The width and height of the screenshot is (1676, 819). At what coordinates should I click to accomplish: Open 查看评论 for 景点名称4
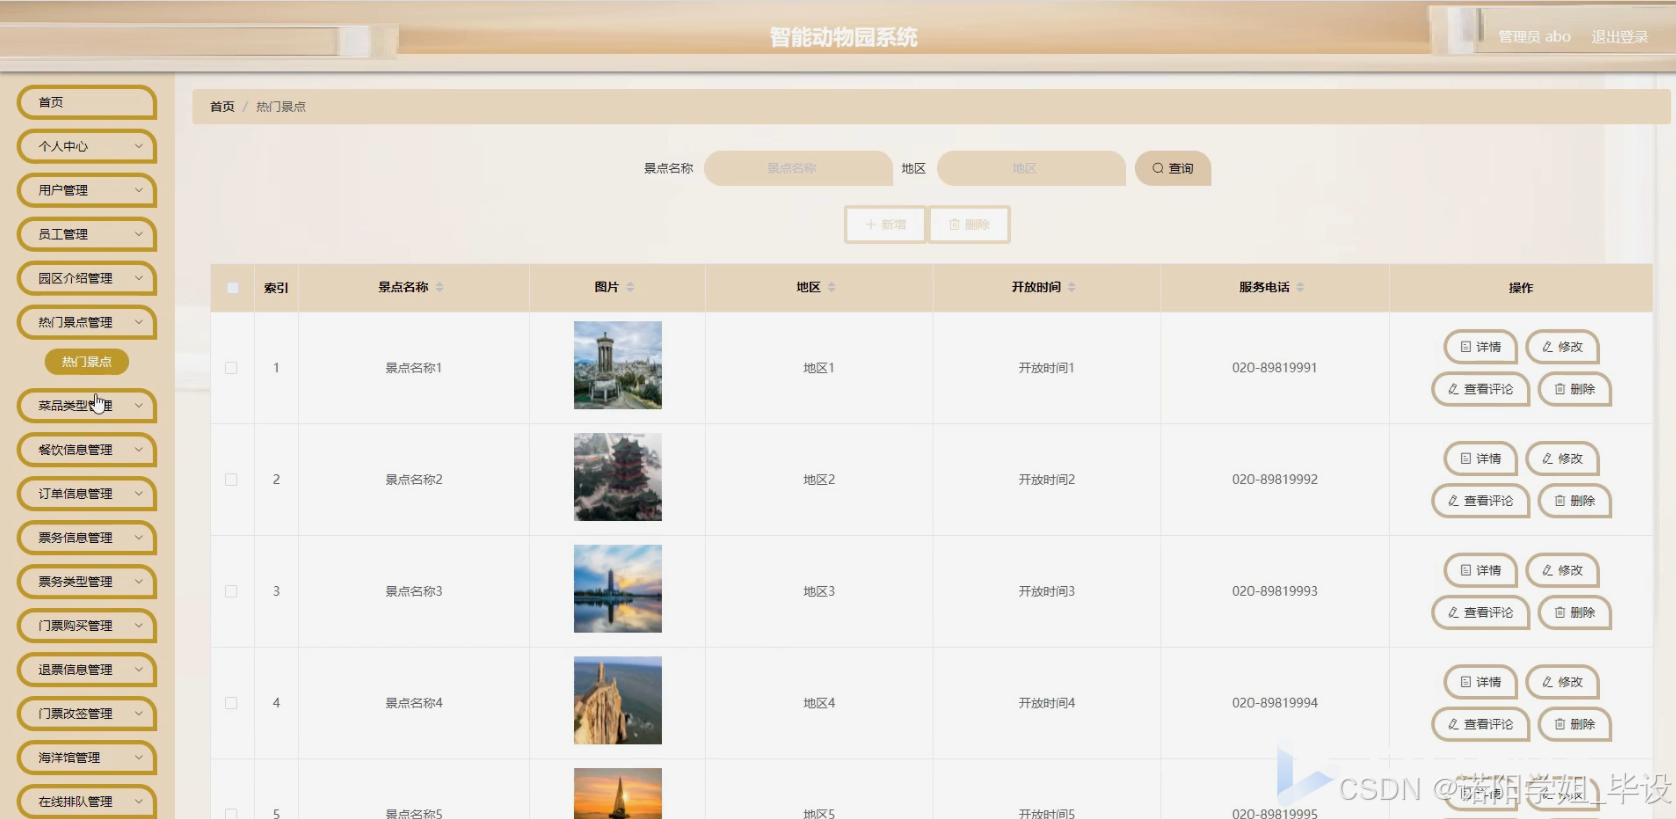coord(1481,724)
